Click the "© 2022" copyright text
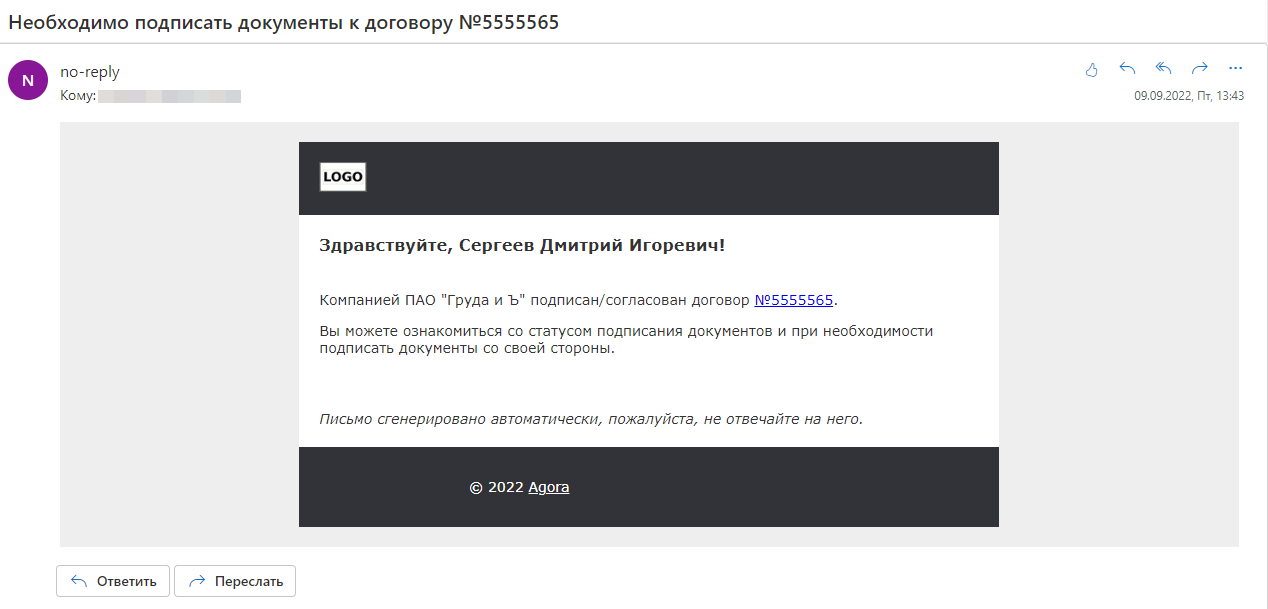 (496, 488)
